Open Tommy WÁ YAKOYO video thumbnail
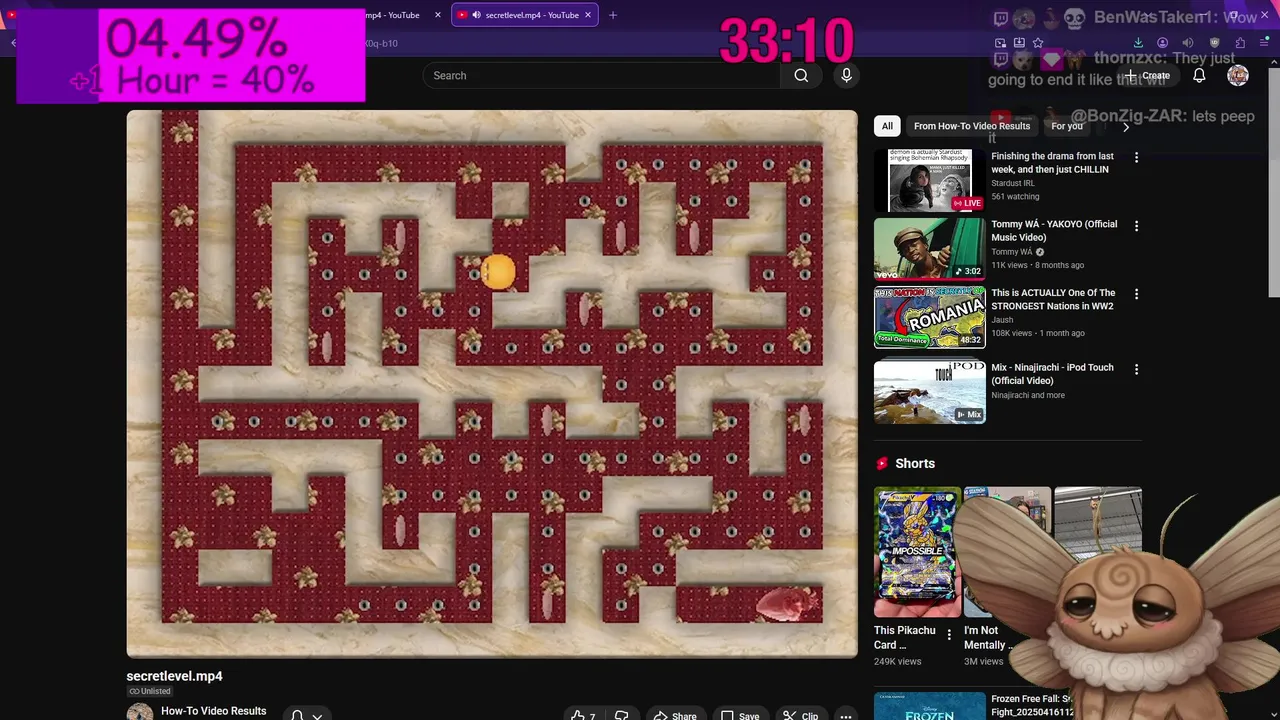This screenshot has height=720, width=1280. tap(930, 249)
